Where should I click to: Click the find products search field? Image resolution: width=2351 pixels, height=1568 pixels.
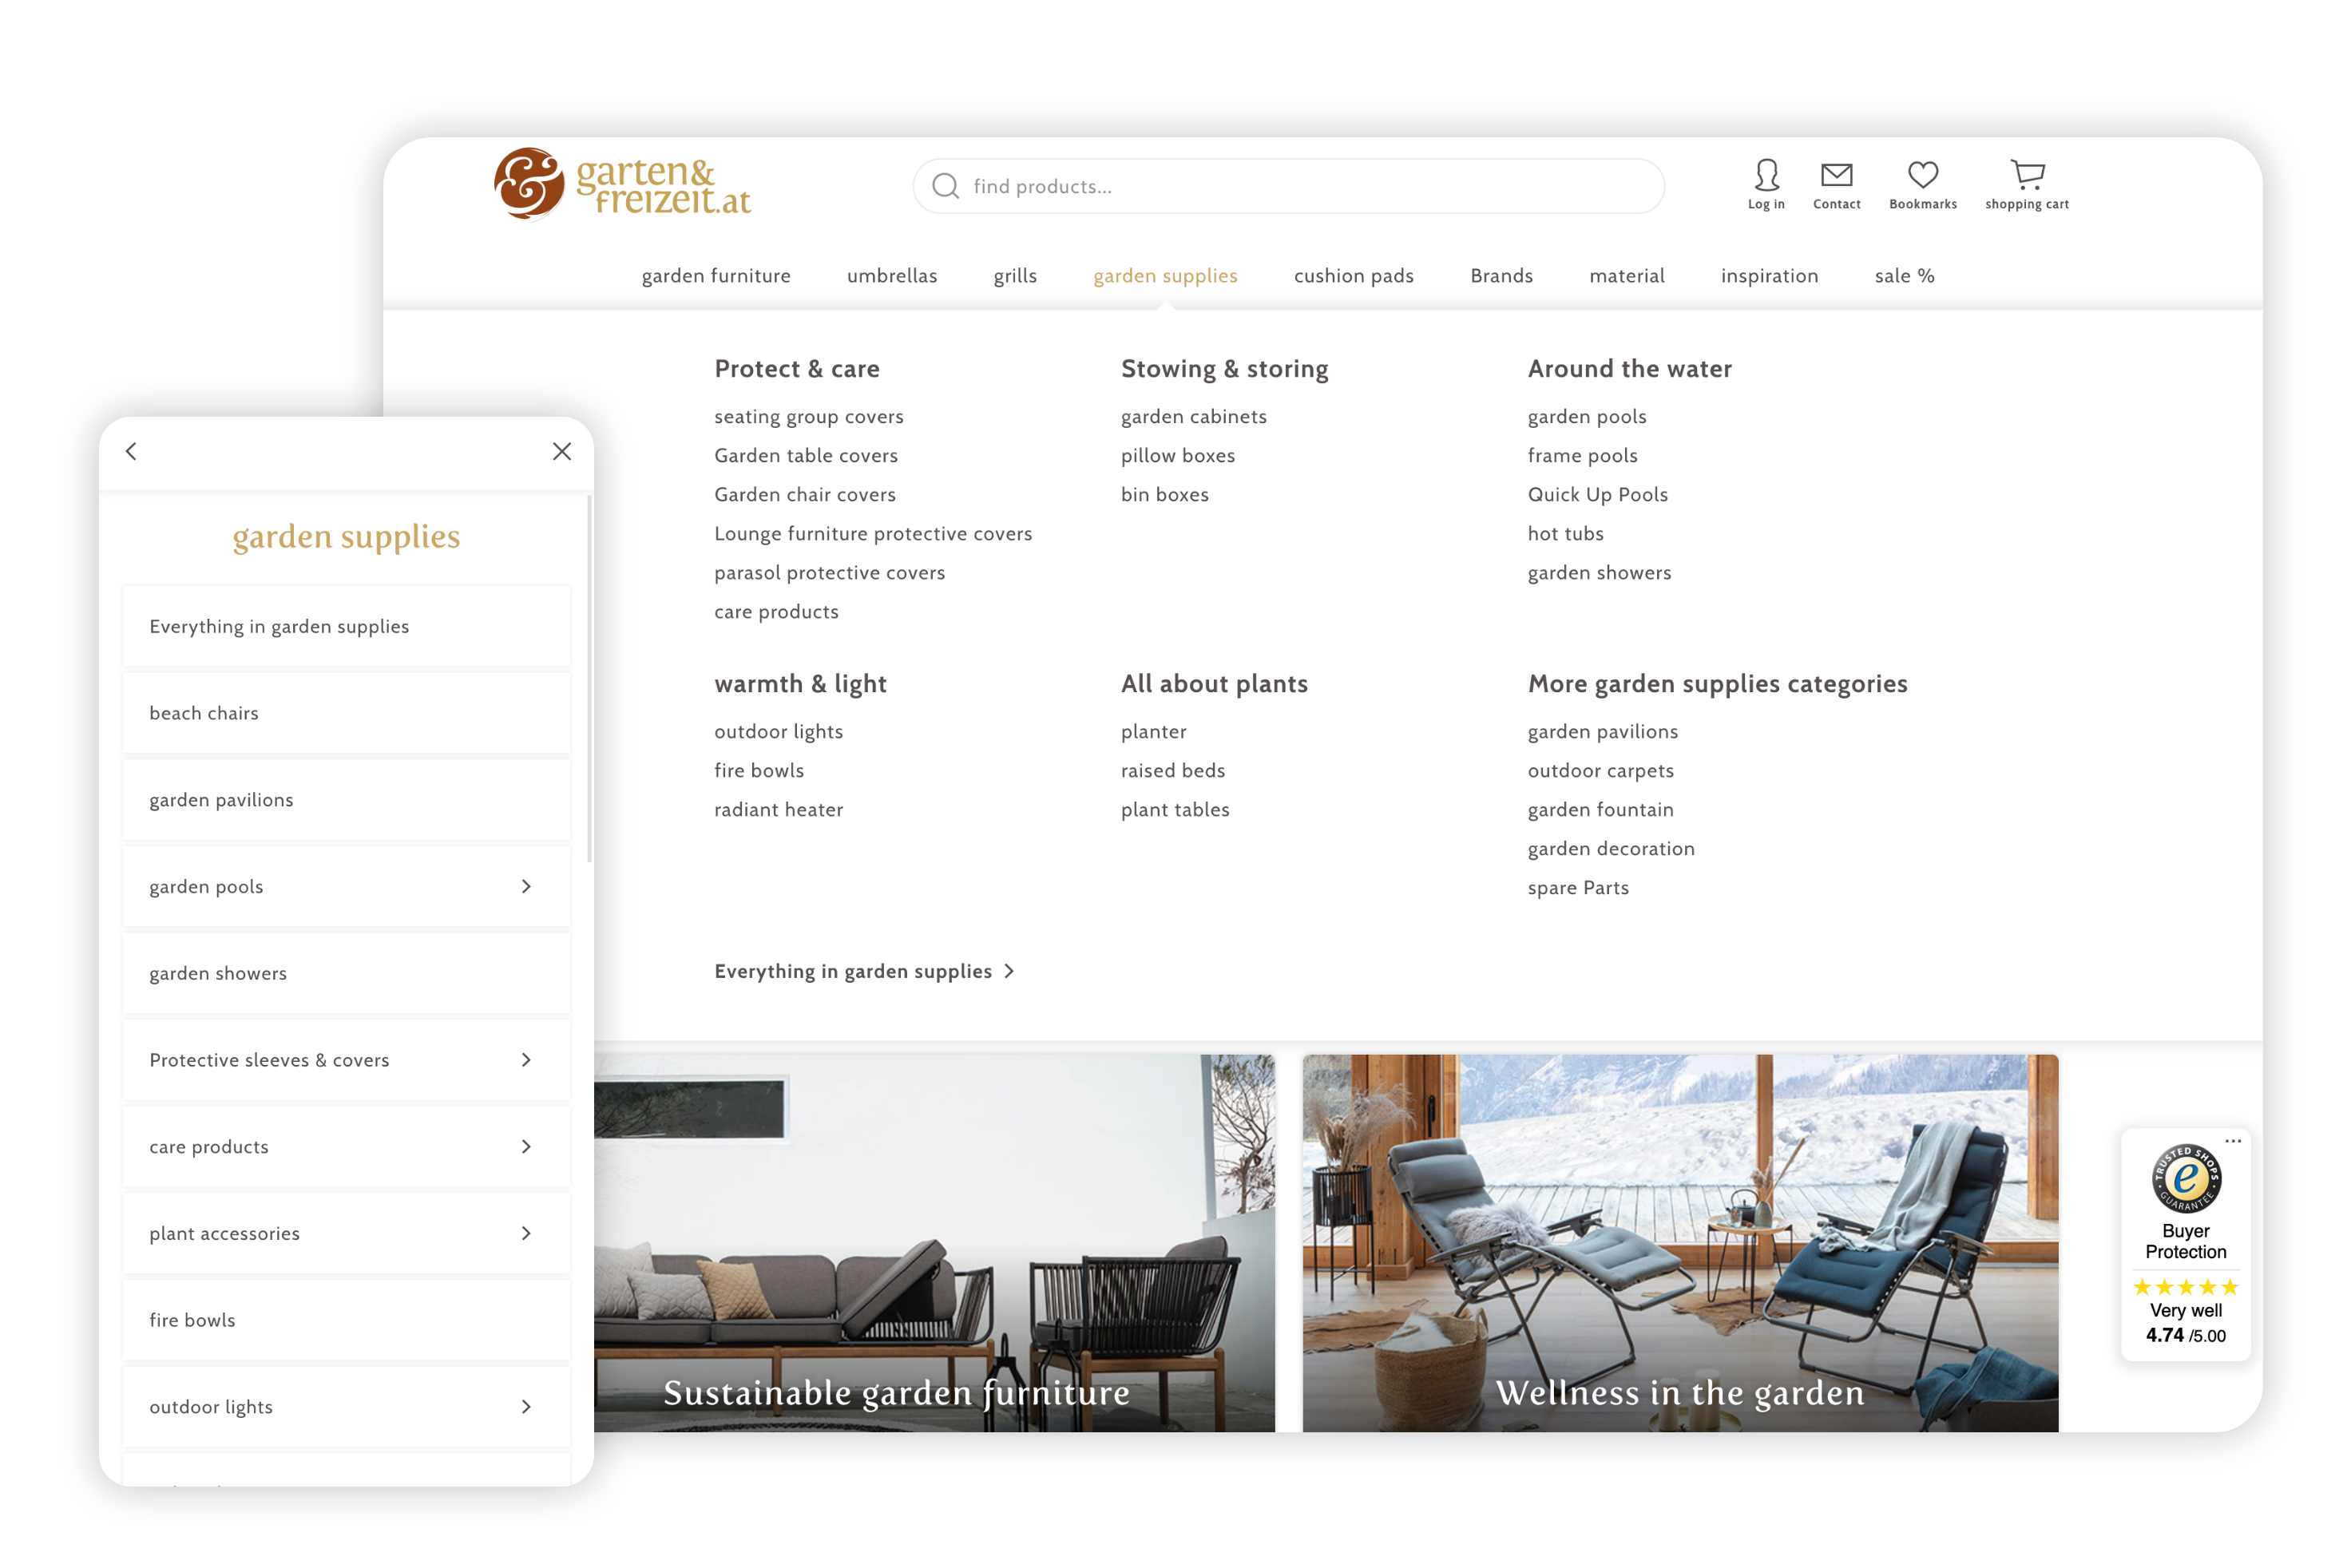[x=1300, y=186]
